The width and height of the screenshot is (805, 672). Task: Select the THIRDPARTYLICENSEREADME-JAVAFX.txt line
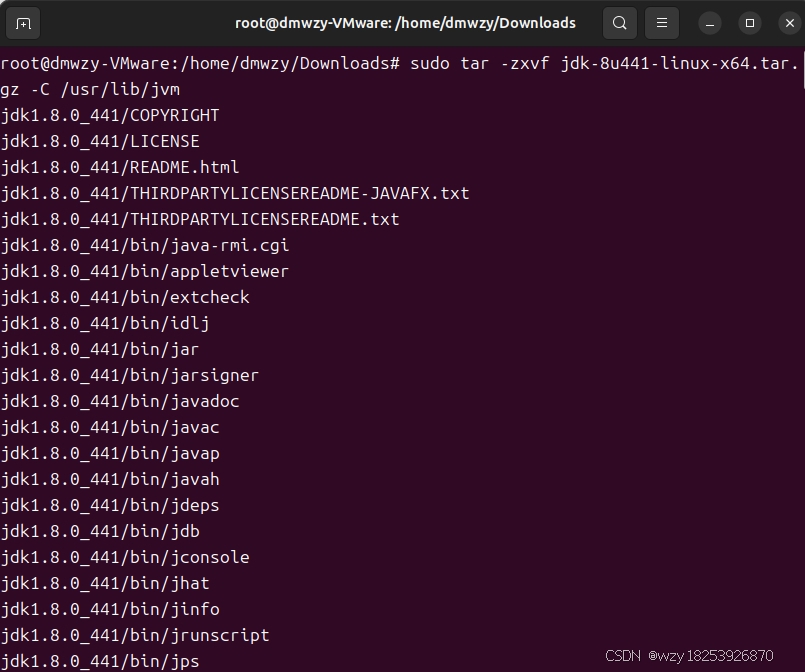click(x=235, y=193)
